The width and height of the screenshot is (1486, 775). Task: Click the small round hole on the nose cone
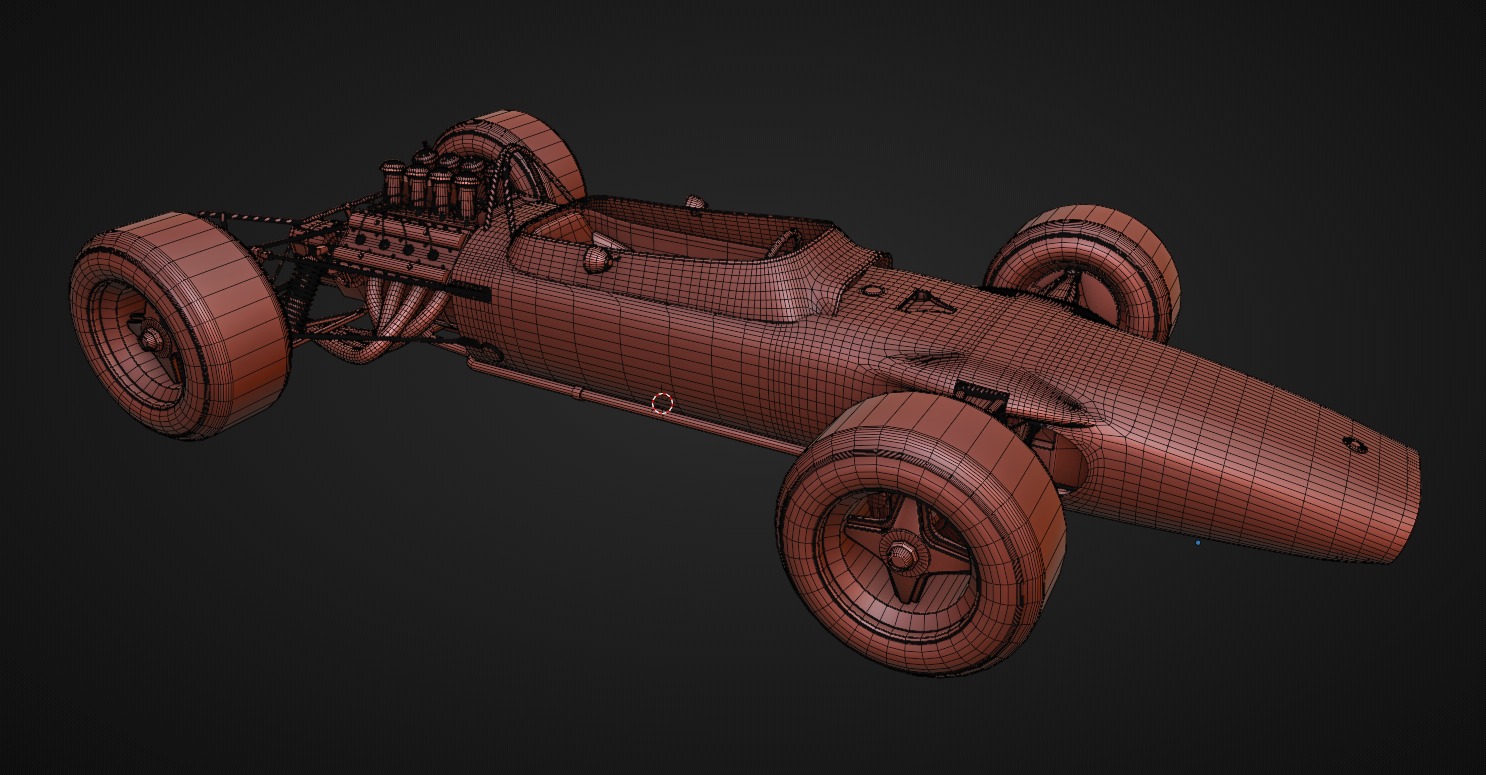pyautogui.click(x=1354, y=443)
